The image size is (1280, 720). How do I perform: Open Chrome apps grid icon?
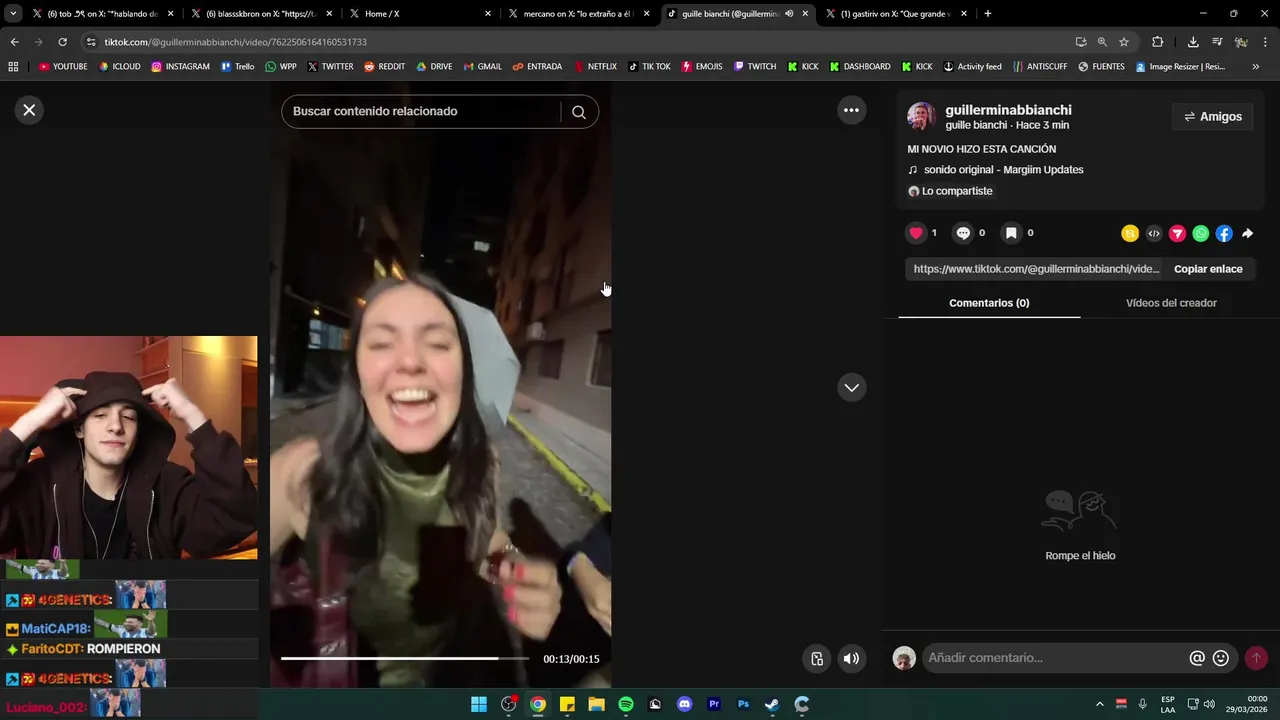pos(13,67)
